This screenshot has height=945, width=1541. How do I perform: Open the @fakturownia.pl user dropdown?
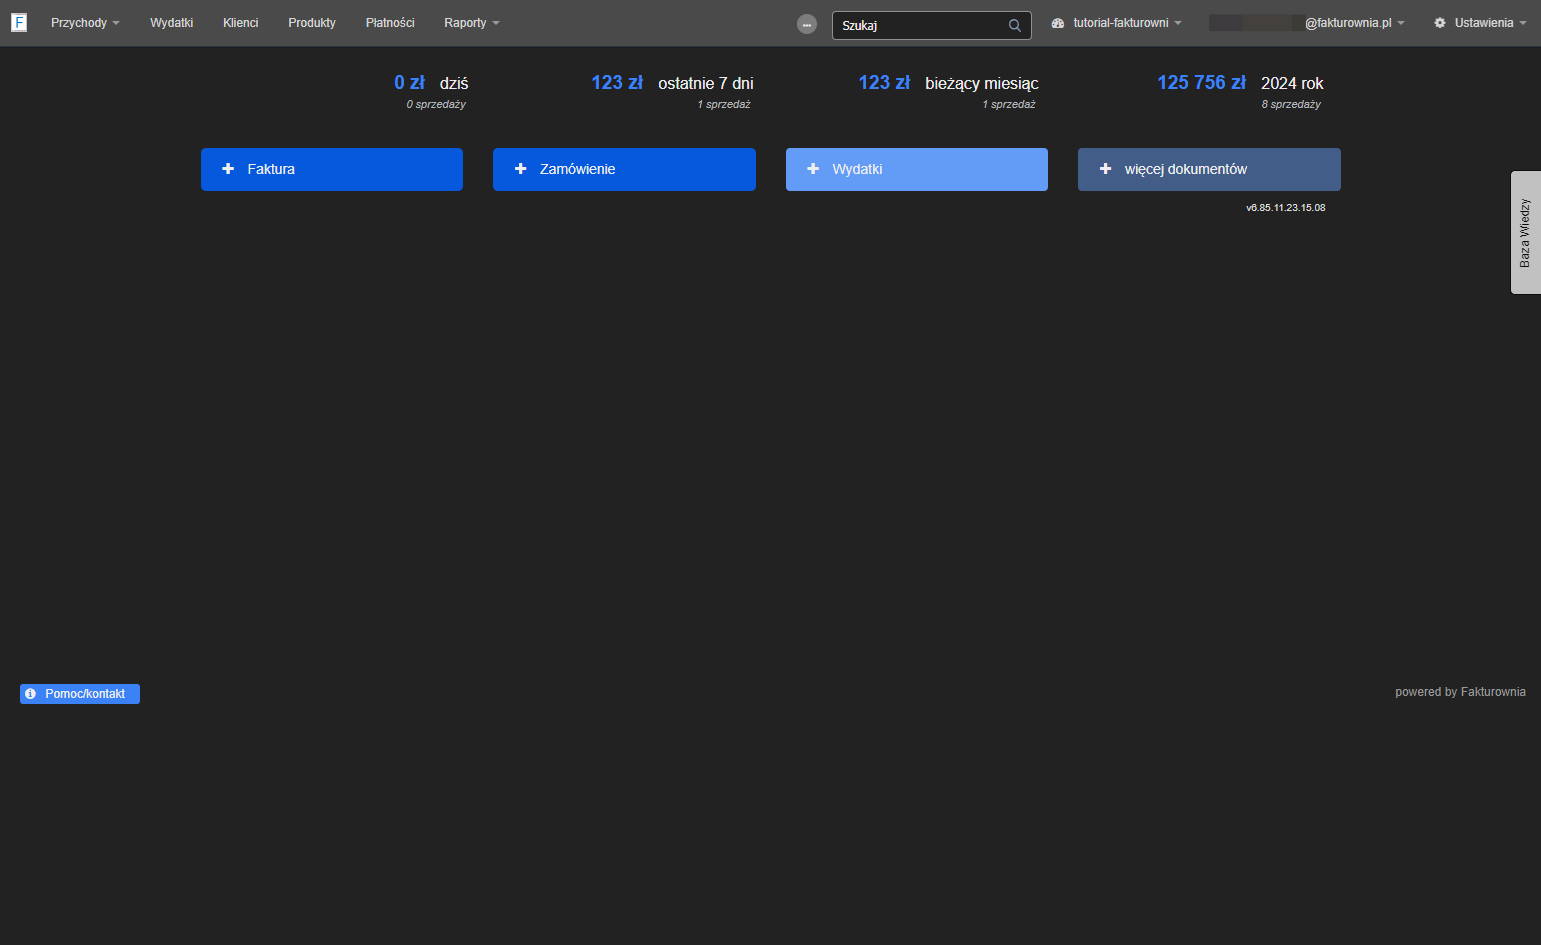pos(1307,23)
